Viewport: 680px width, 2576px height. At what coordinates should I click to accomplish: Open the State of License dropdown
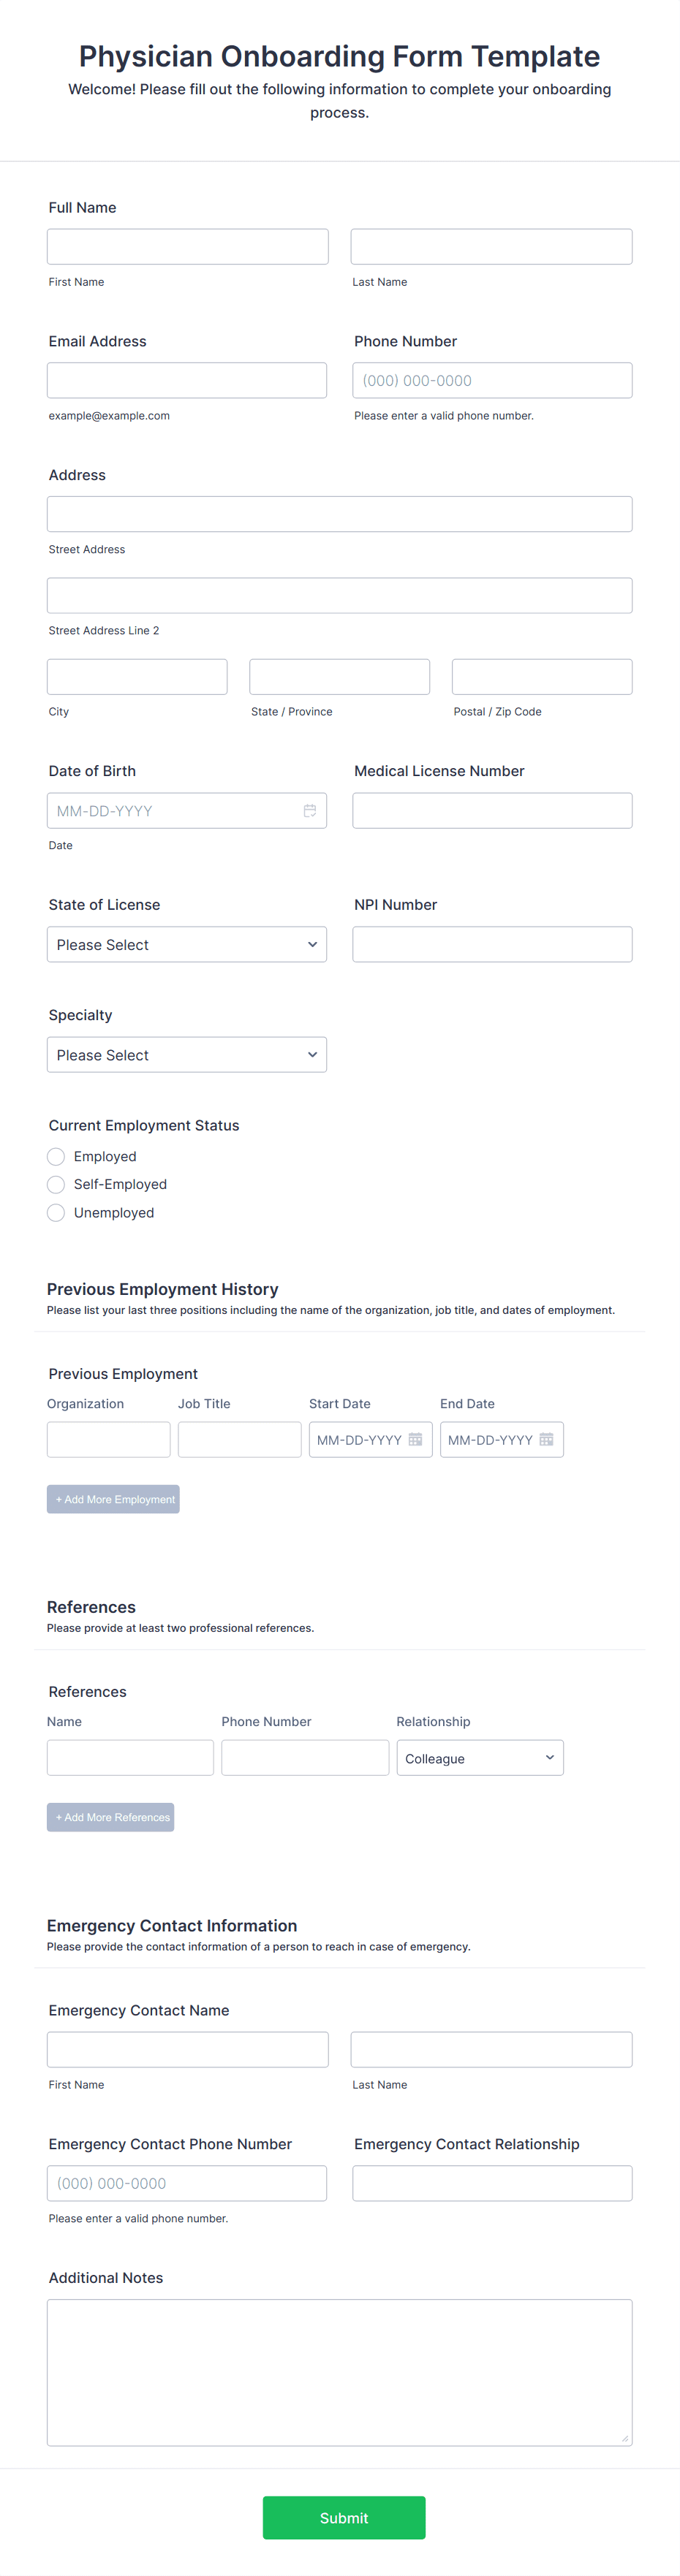pyautogui.click(x=187, y=944)
